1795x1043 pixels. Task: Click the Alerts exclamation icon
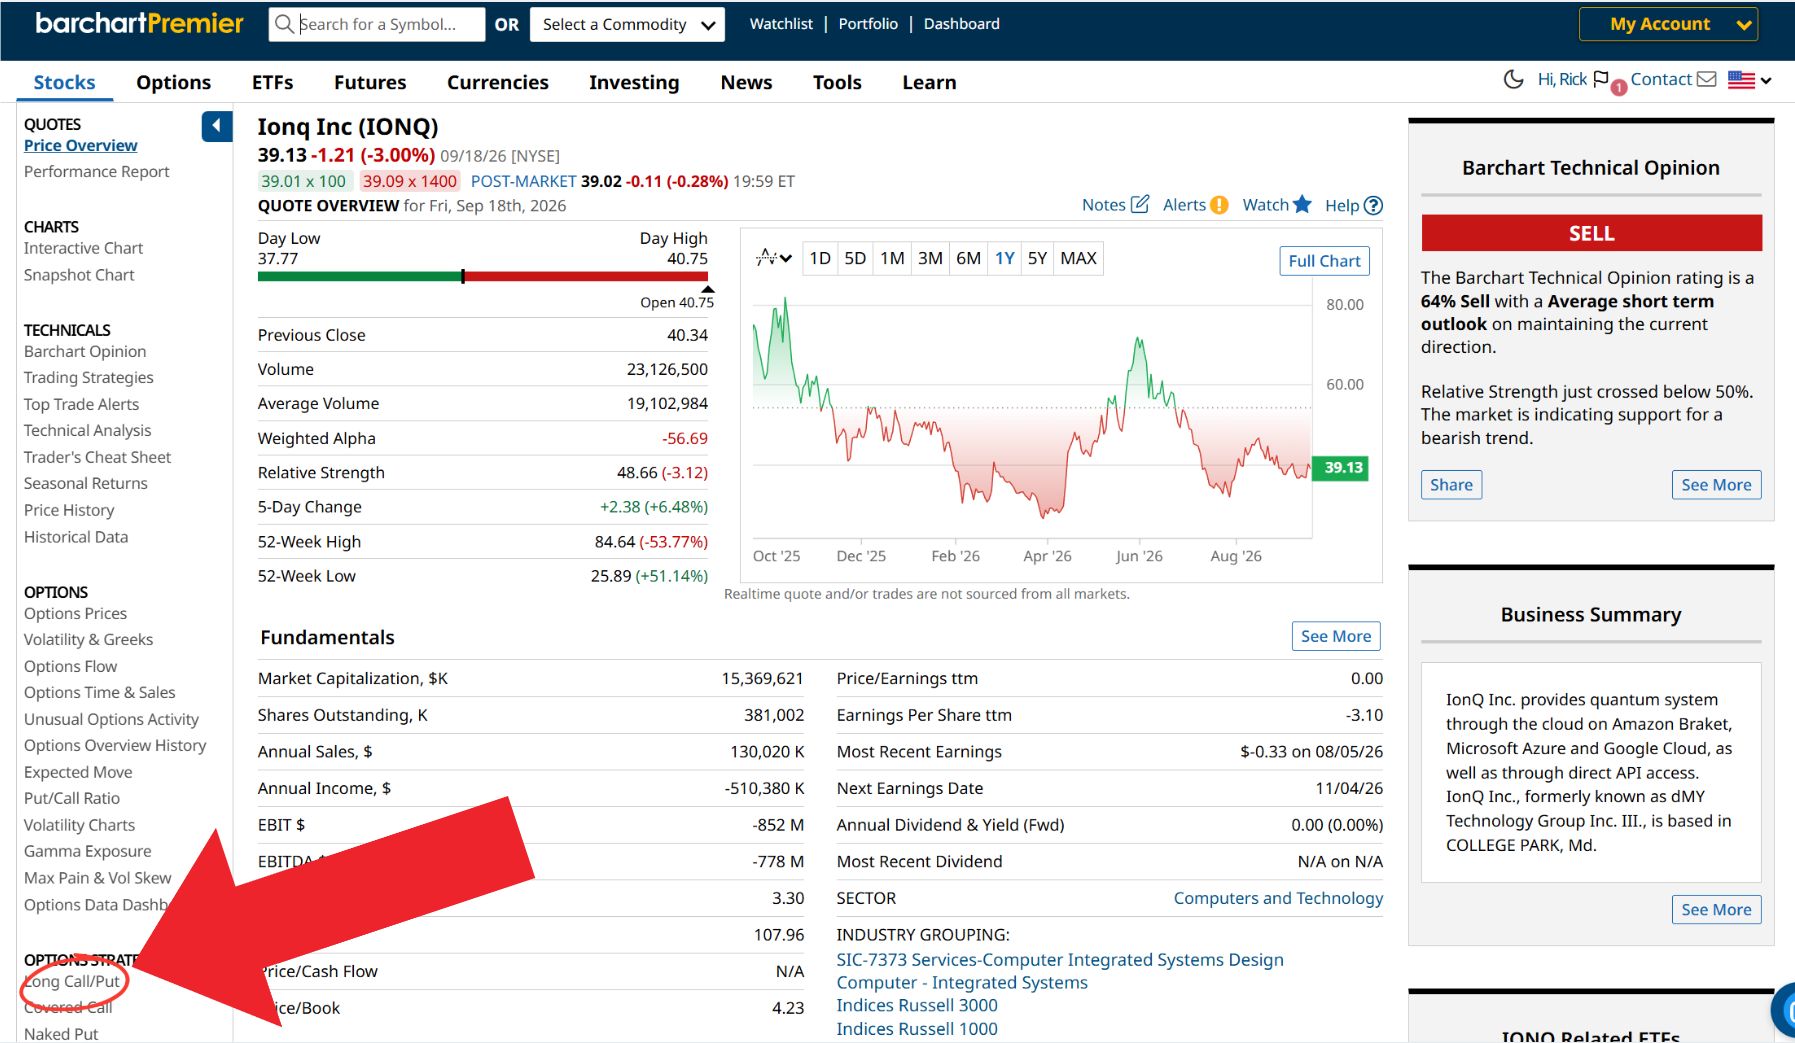pos(1219,205)
